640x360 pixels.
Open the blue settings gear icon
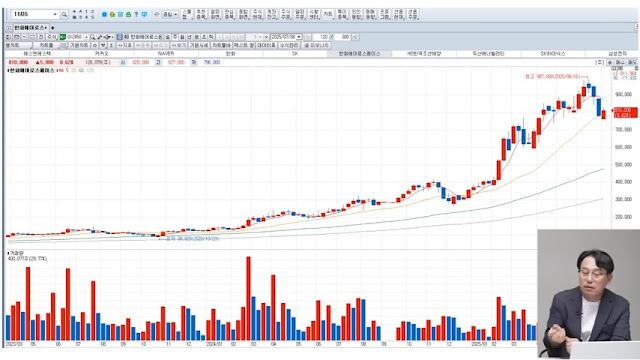(104, 14)
